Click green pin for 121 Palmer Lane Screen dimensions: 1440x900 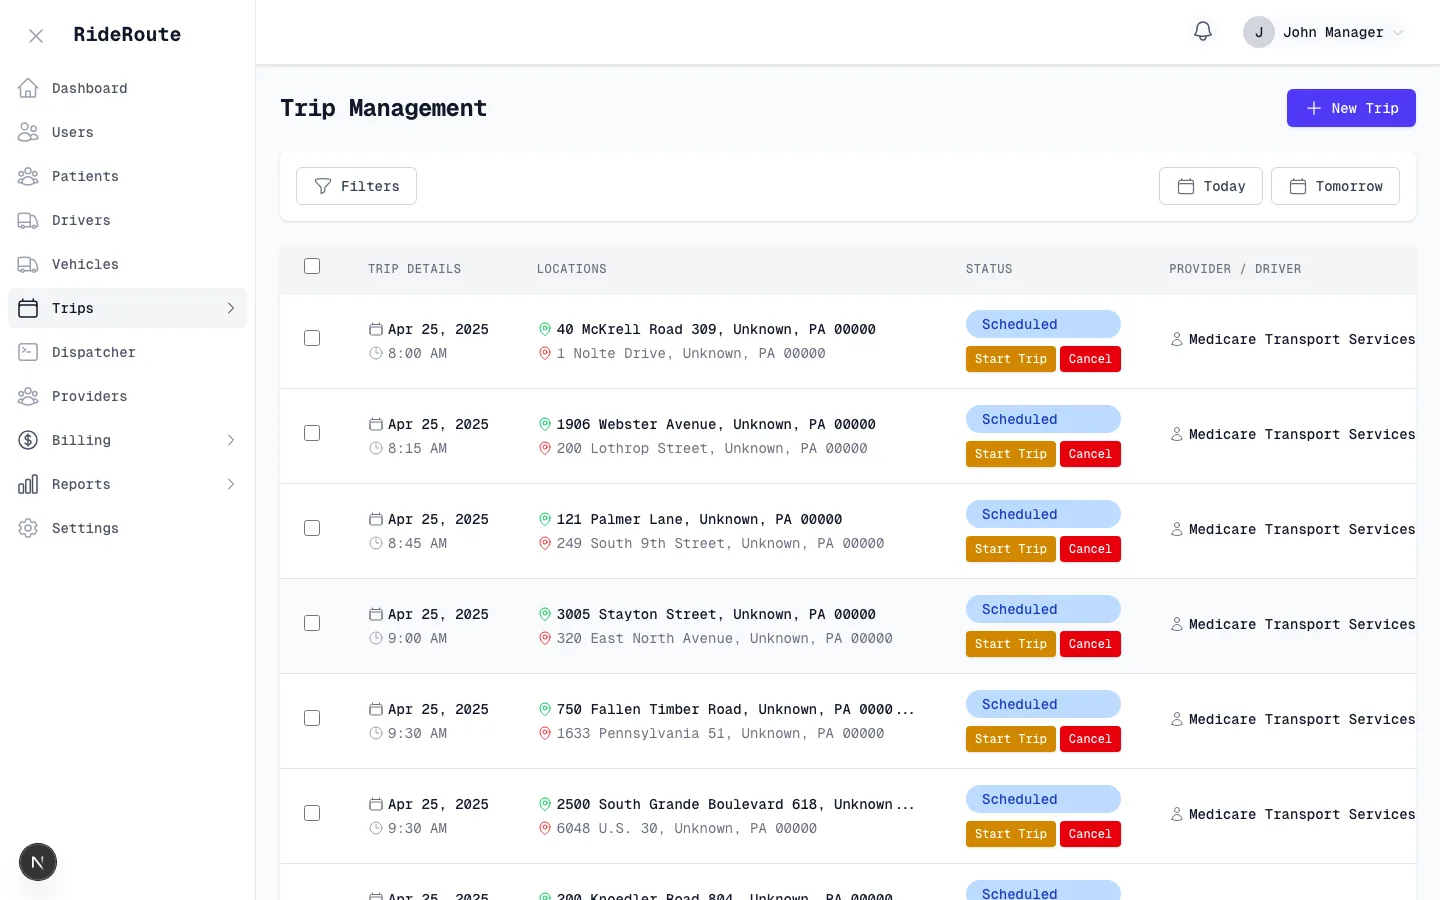pos(545,519)
